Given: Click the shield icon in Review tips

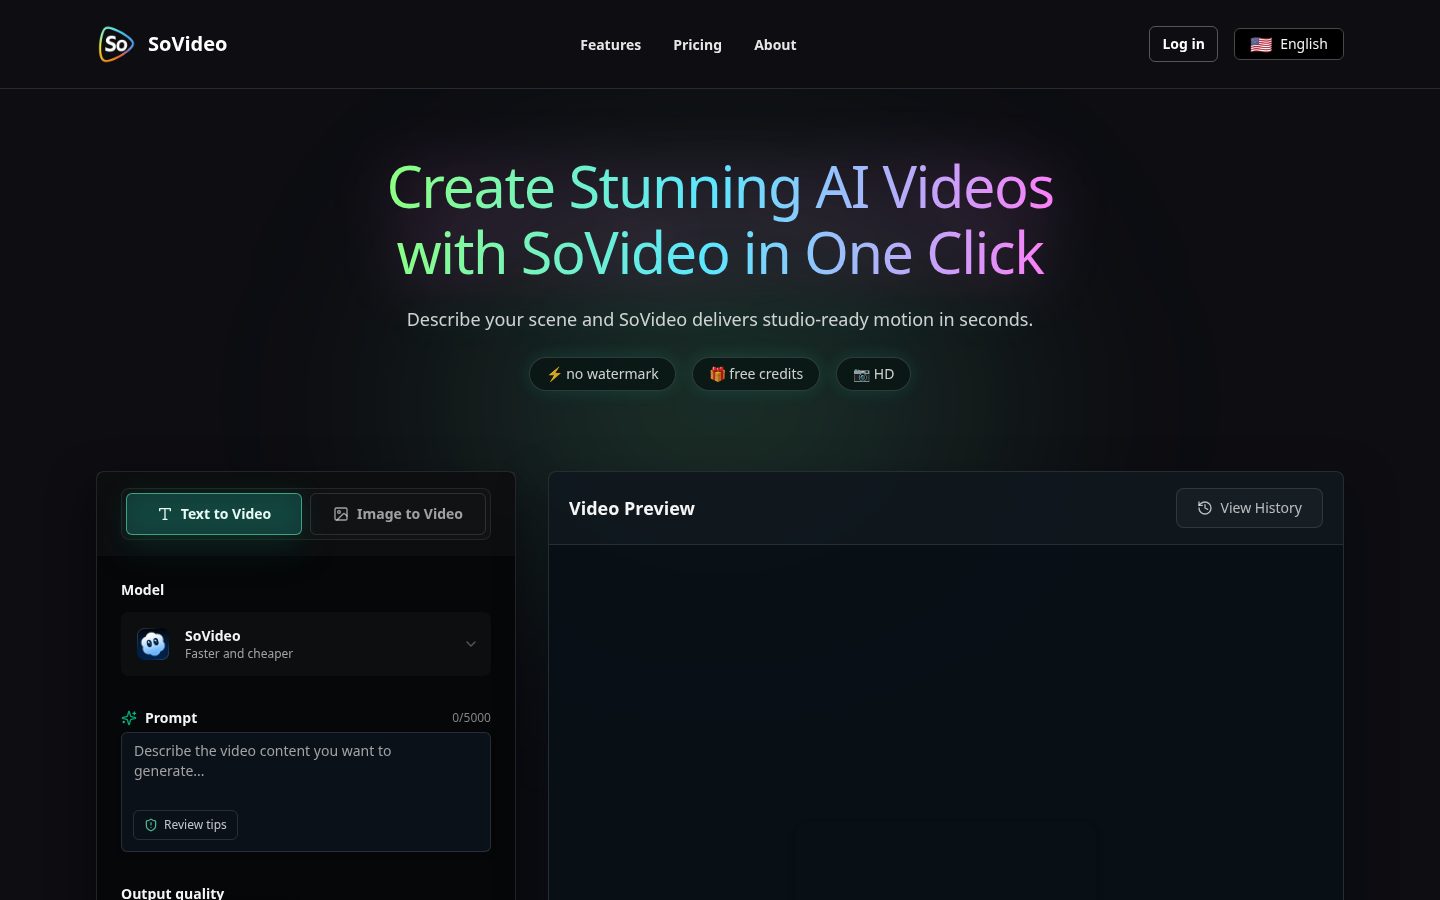Looking at the screenshot, I should click(151, 825).
